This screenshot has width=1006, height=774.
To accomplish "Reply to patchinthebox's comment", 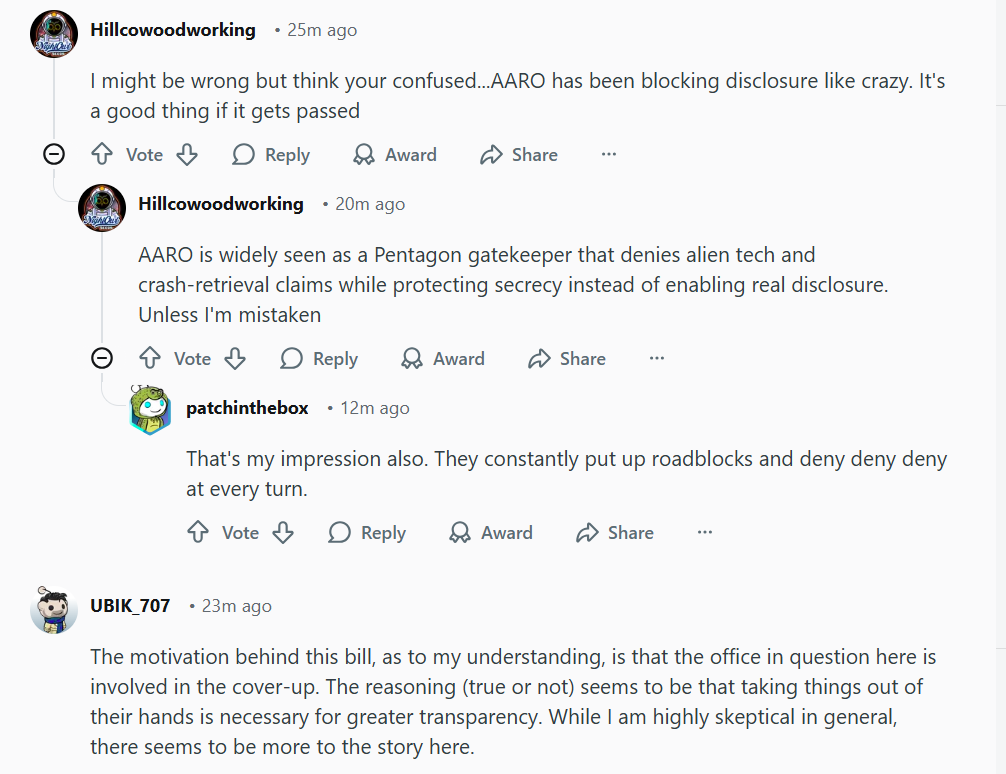I will [x=367, y=533].
